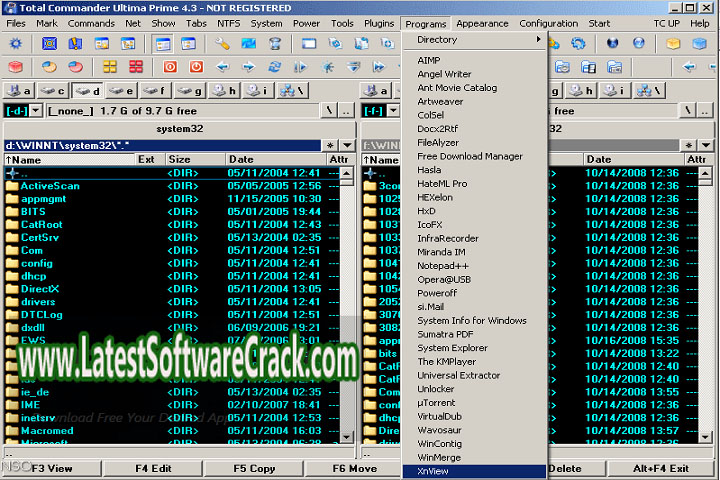720x480 pixels.
Task: Click the Alt+F4 Exit button
Action: click(x=661, y=469)
